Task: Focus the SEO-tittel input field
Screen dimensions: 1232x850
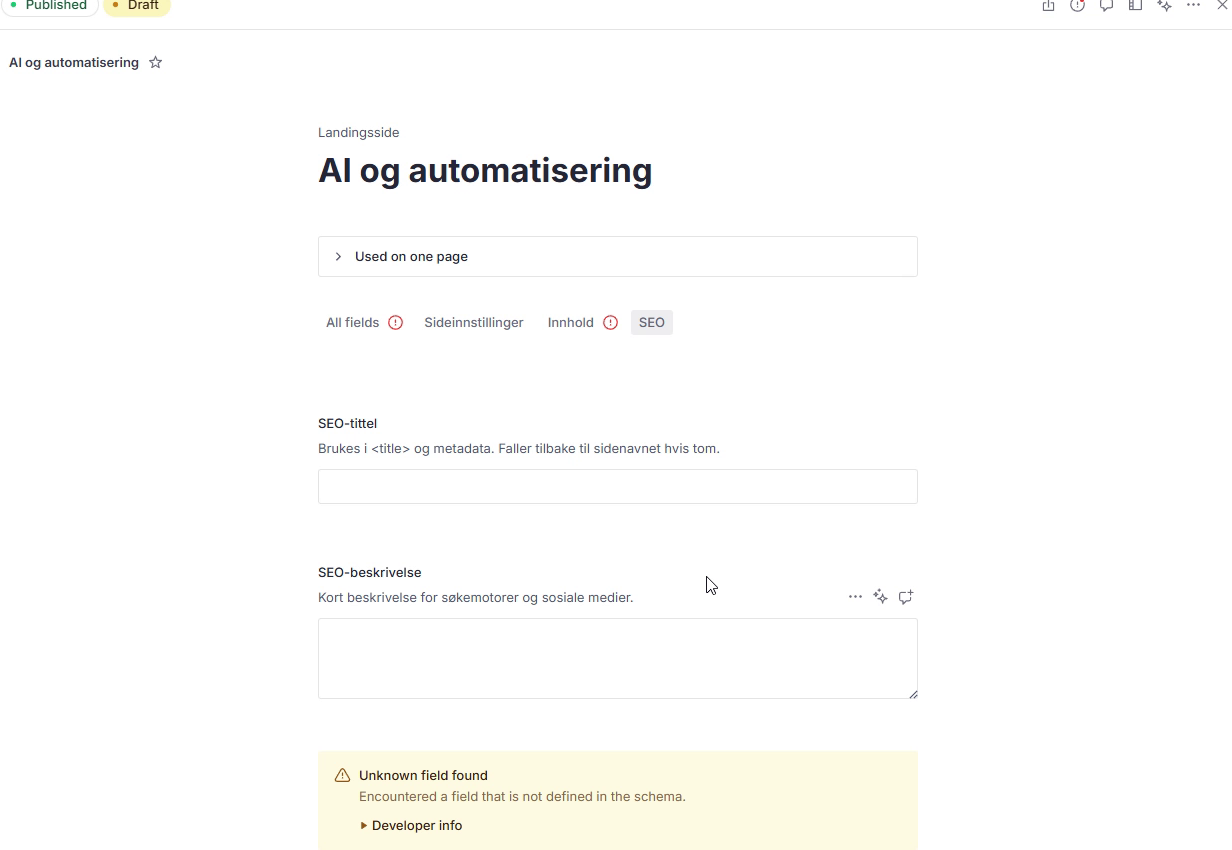Action: pos(617,486)
